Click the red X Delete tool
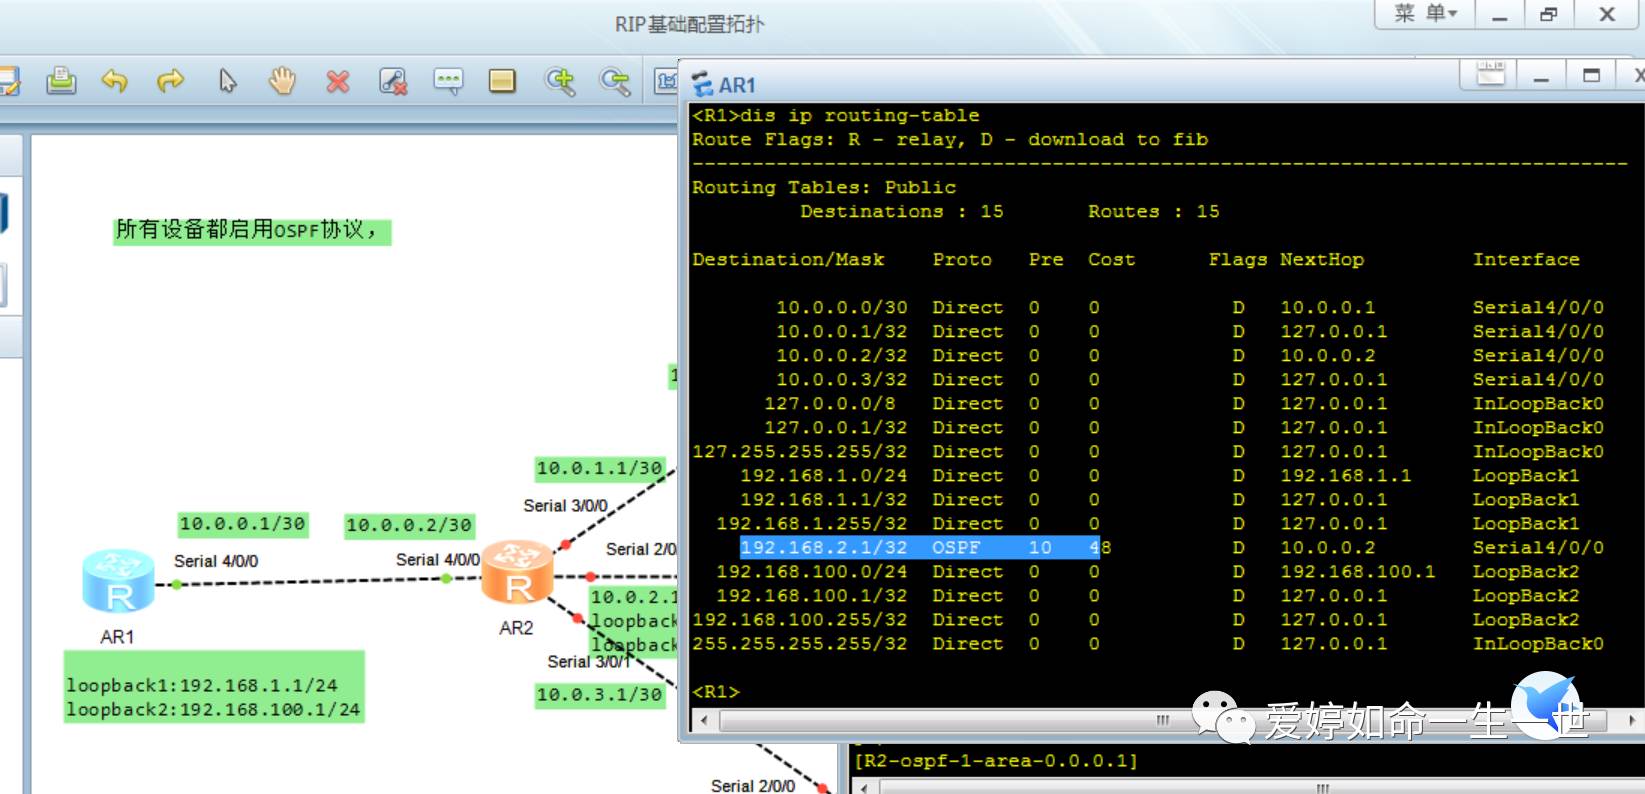Screen dimensions: 1645x794 point(338,81)
